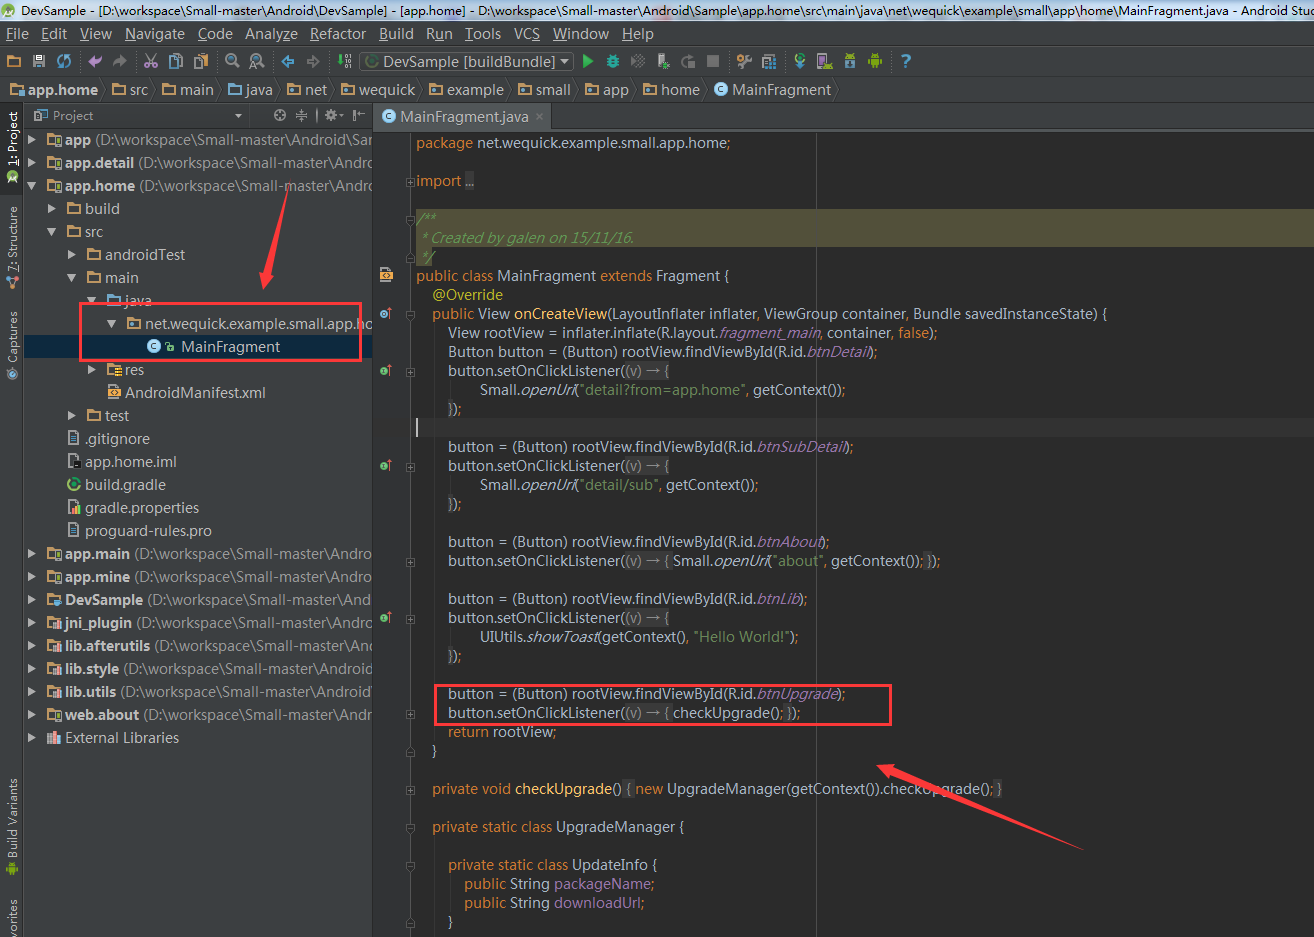Click the Cut scissors icon

(151, 61)
